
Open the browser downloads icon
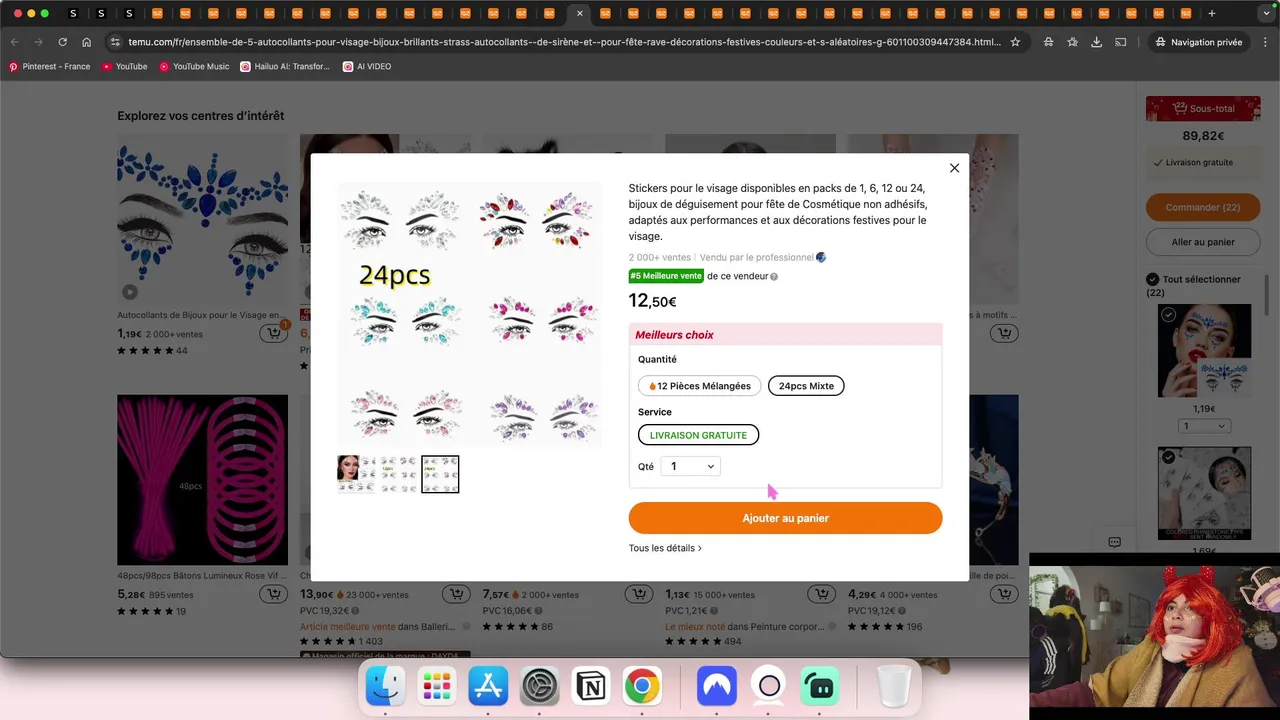pyautogui.click(x=1096, y=42)
